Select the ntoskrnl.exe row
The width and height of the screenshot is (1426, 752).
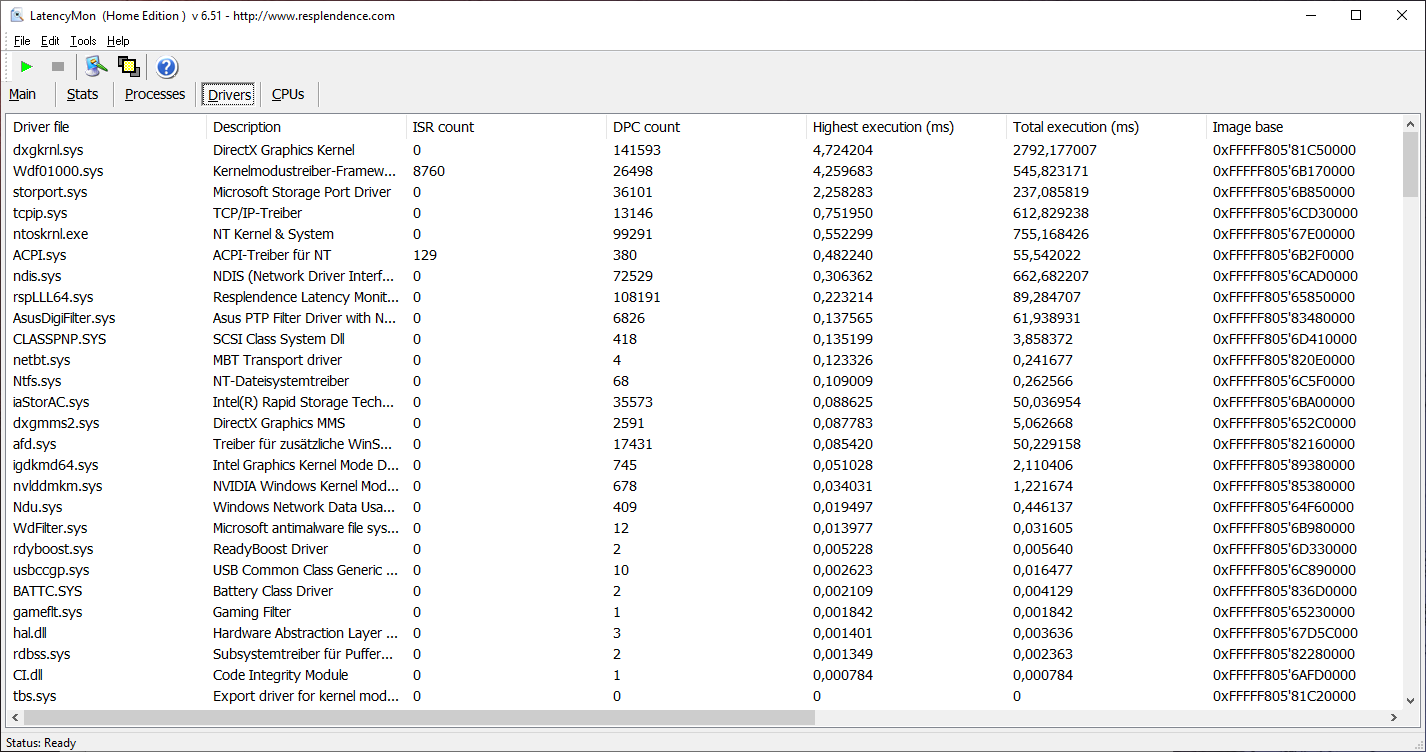[x=704, y=234]
